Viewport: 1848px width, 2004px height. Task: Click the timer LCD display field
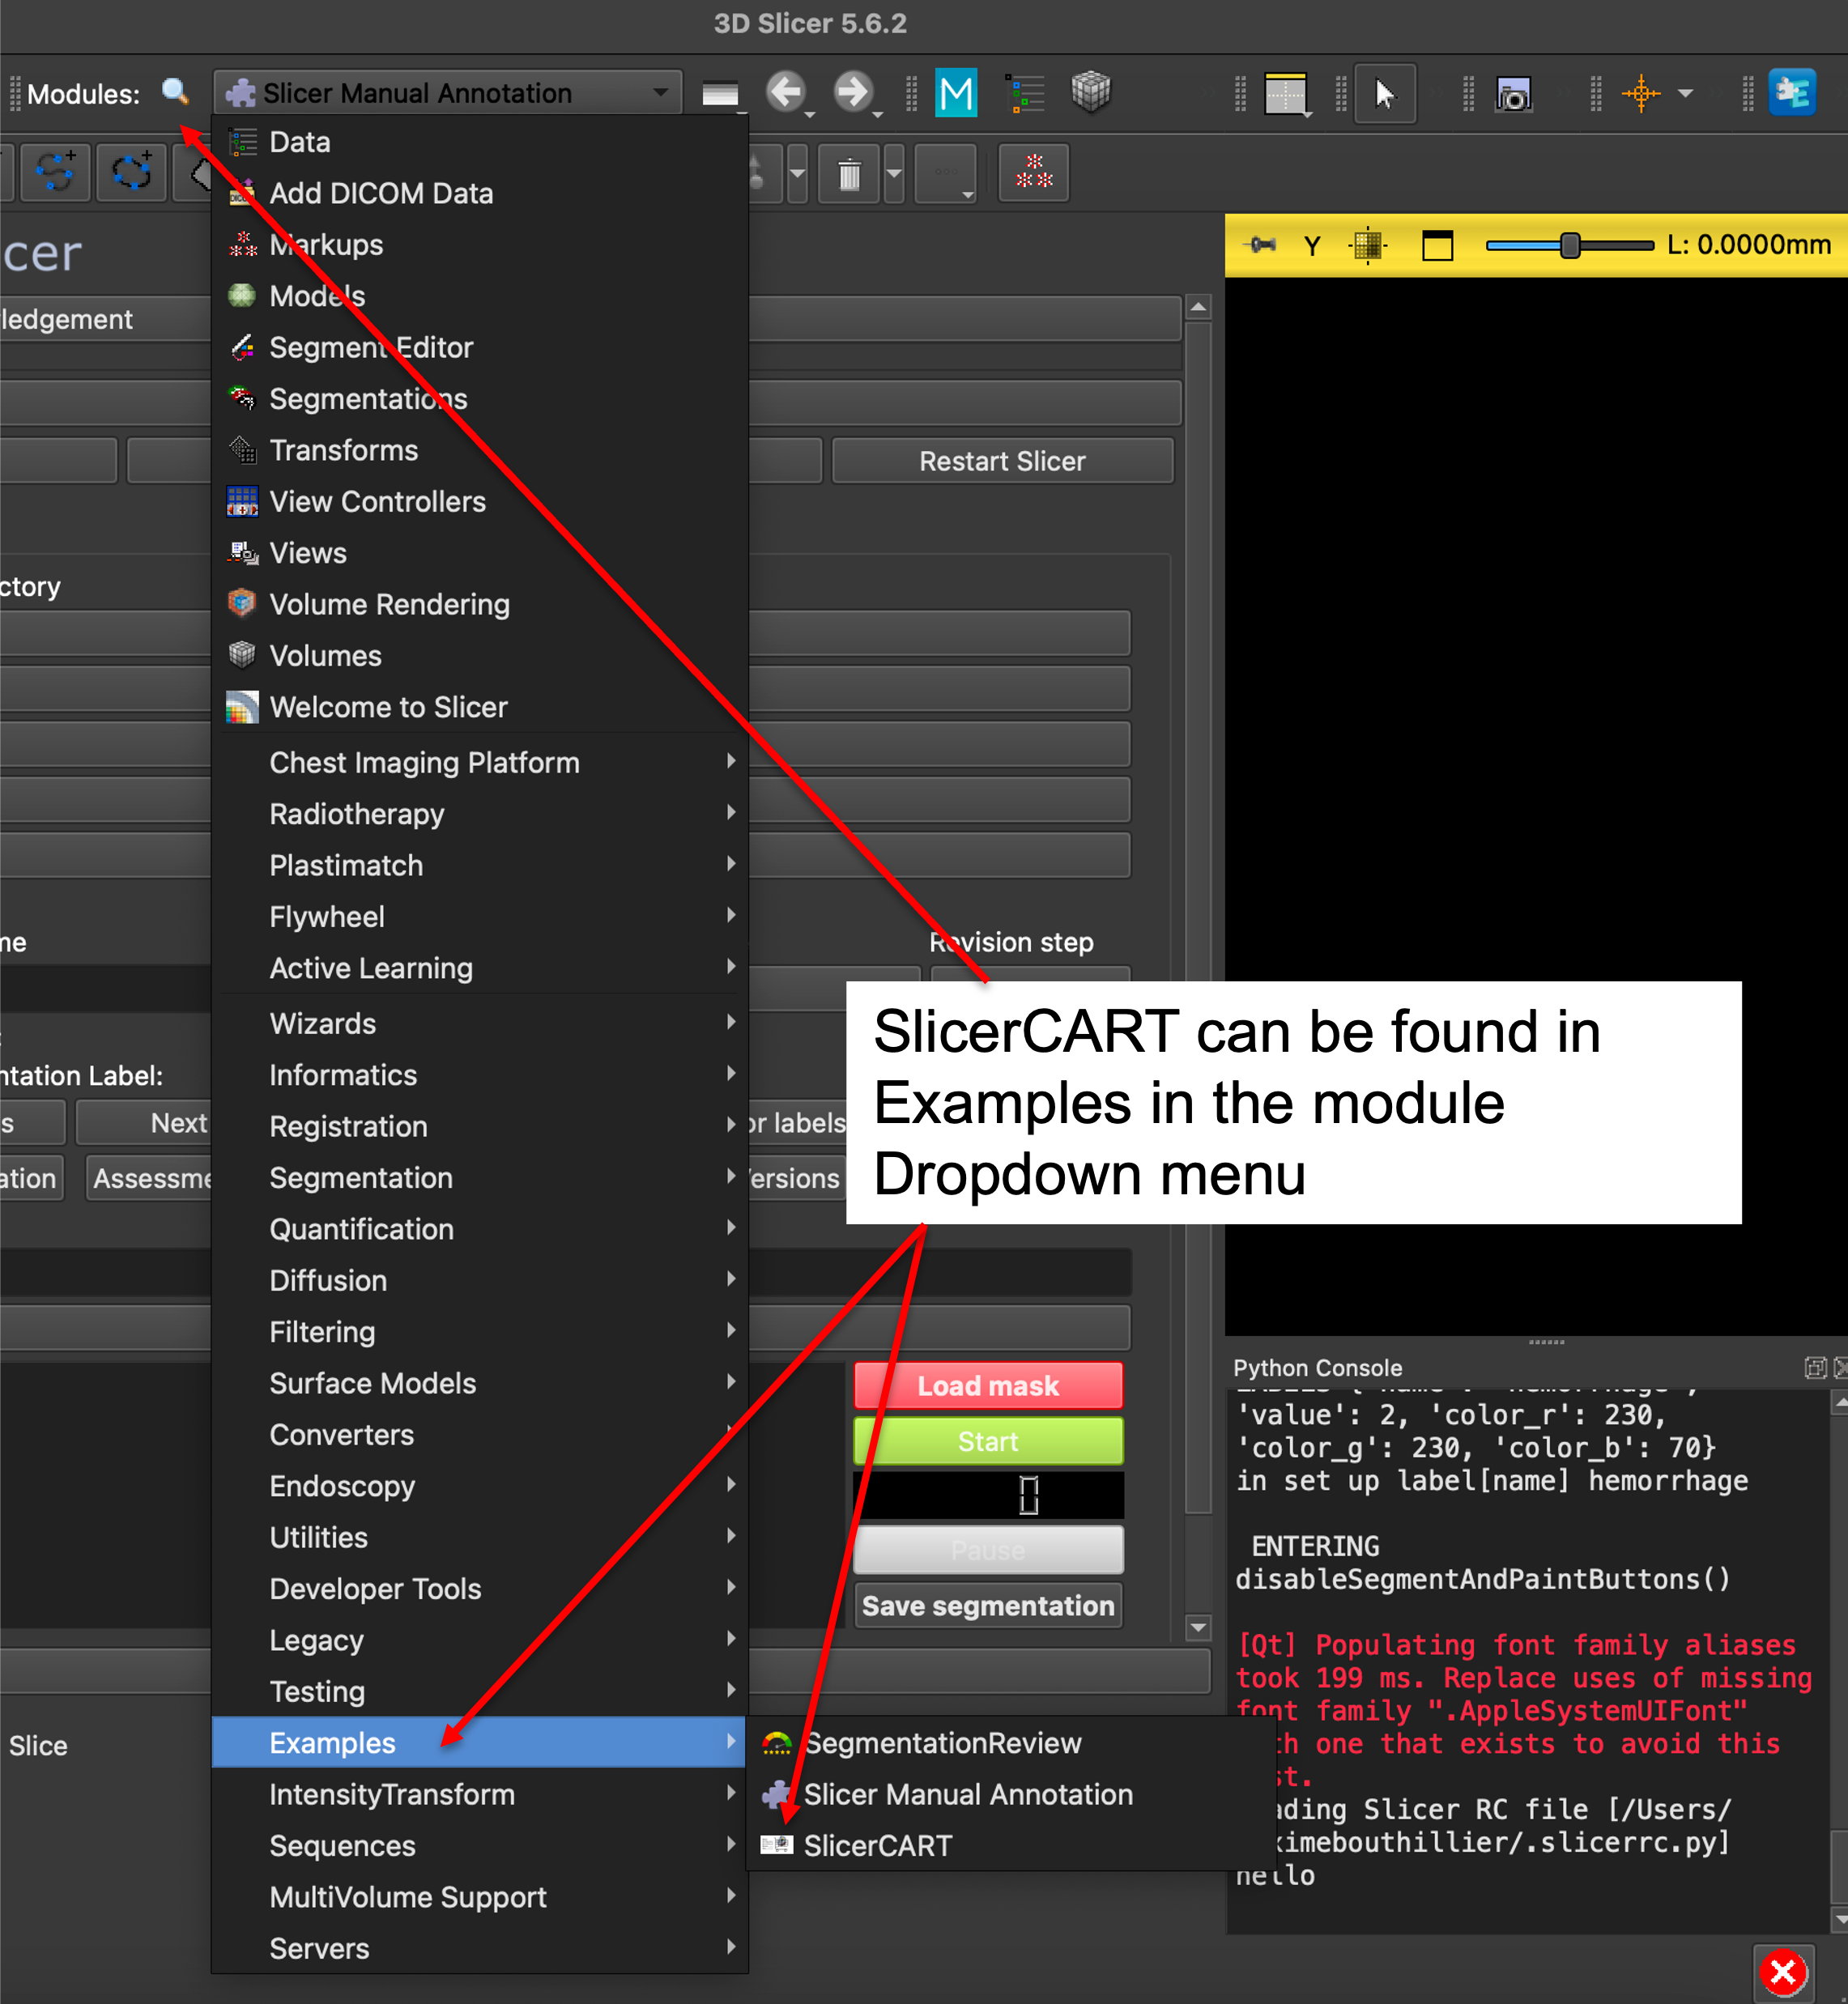988,1496
